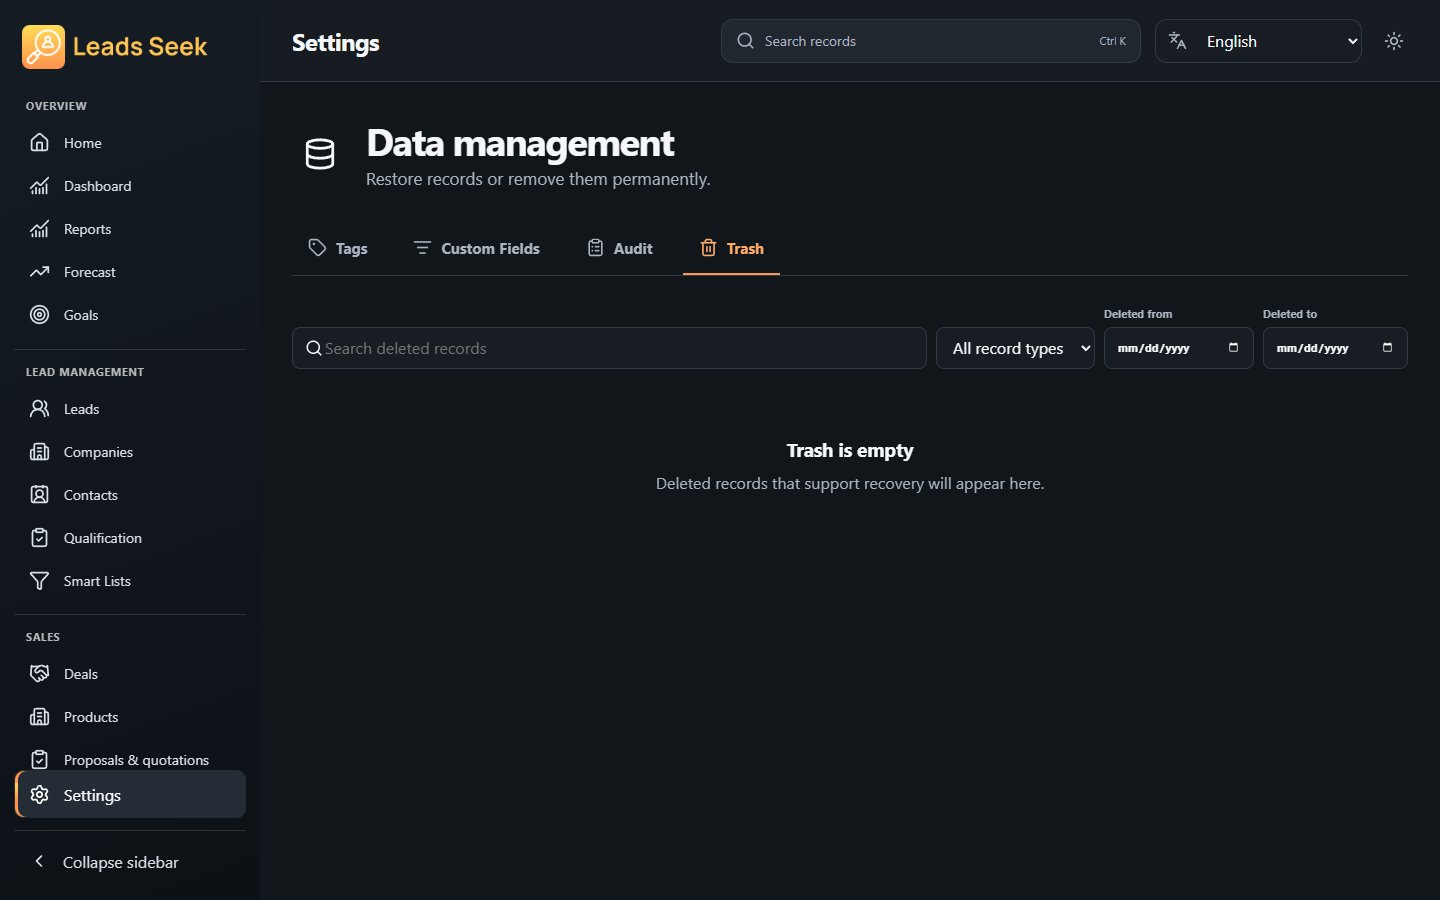Open Reports in the sidebar
1440x900 pixels.
pos(130,229)
